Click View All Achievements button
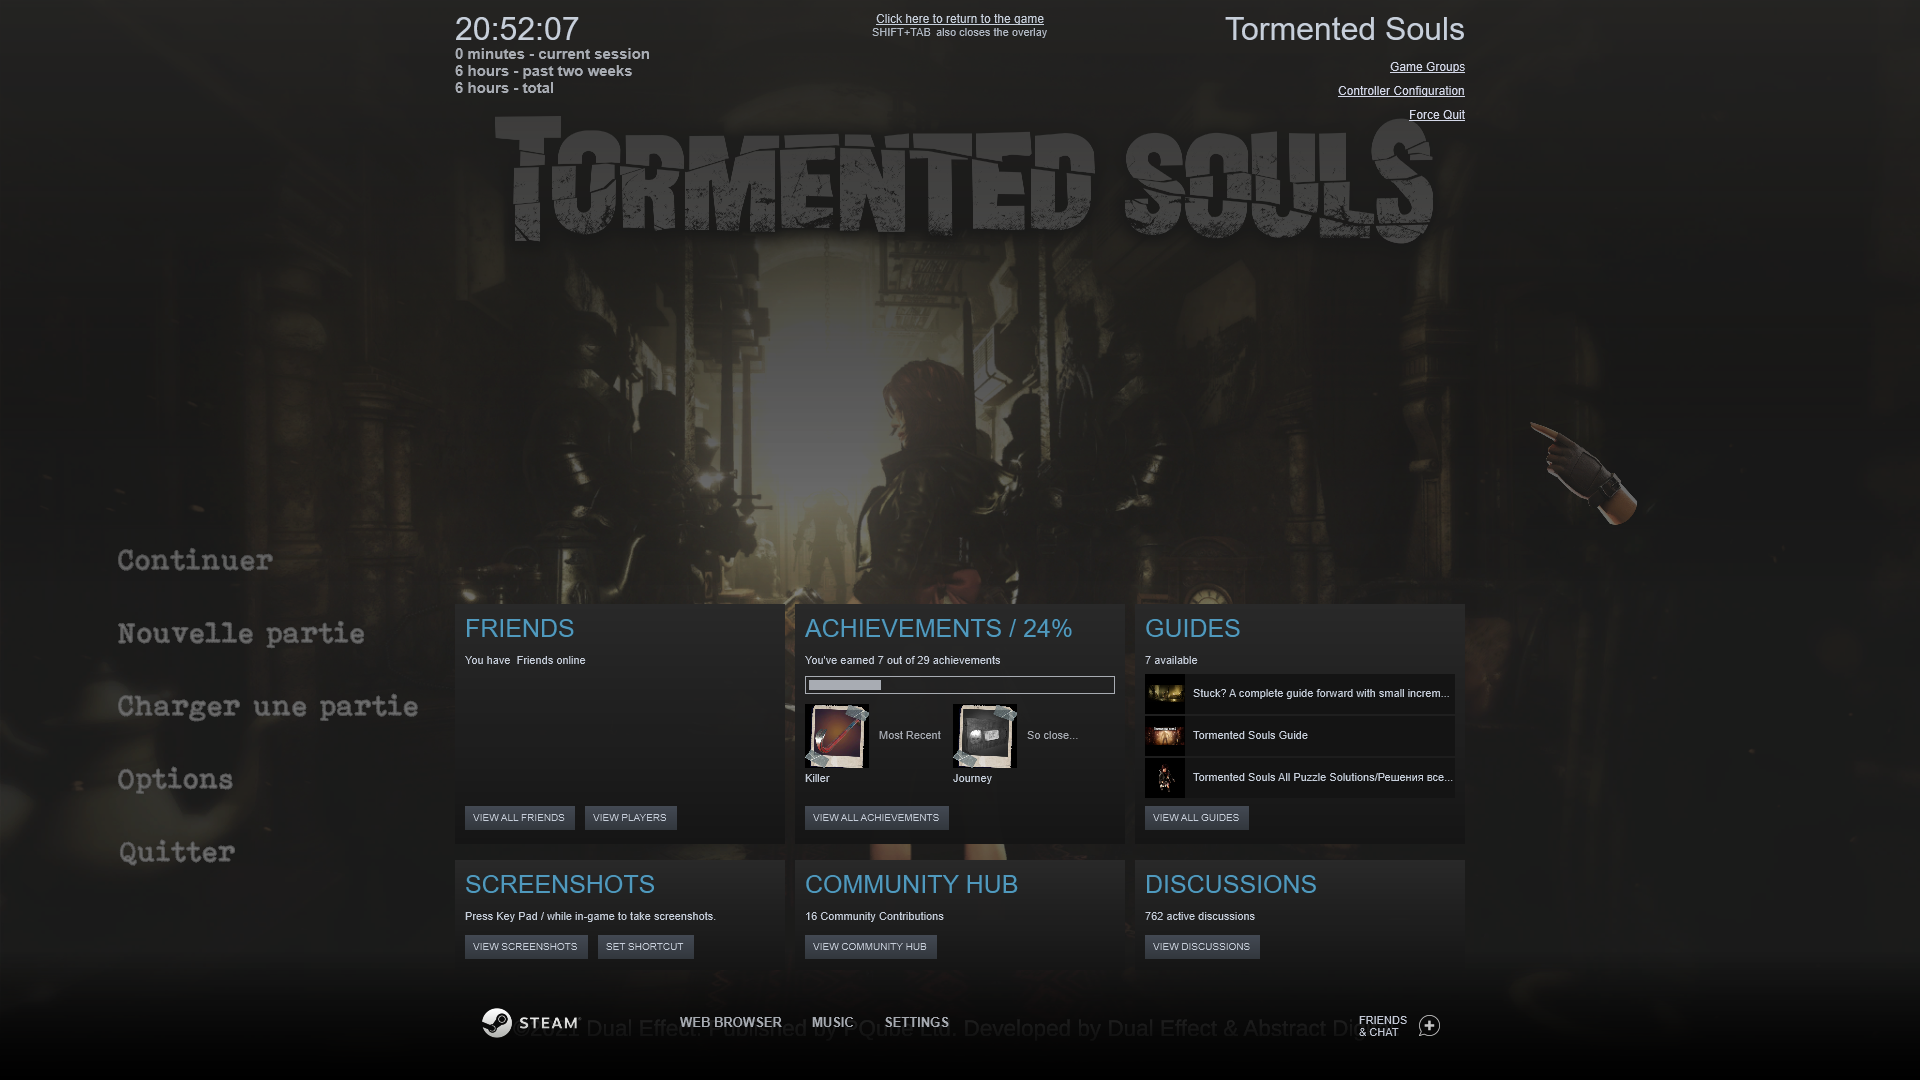1920x1080 pixels. [x=877, y=818]
